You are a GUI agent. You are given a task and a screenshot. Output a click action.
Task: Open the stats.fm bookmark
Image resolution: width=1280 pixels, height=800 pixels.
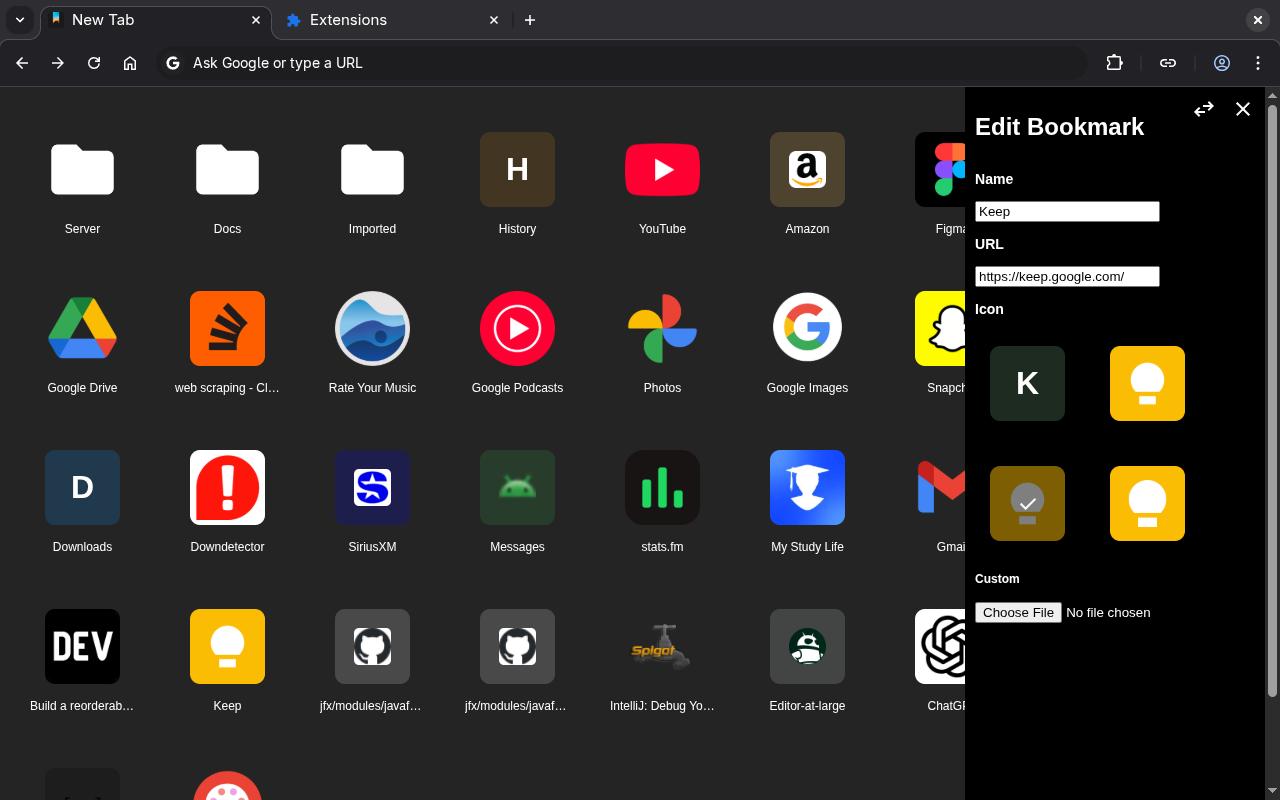(x=662, y=488)
